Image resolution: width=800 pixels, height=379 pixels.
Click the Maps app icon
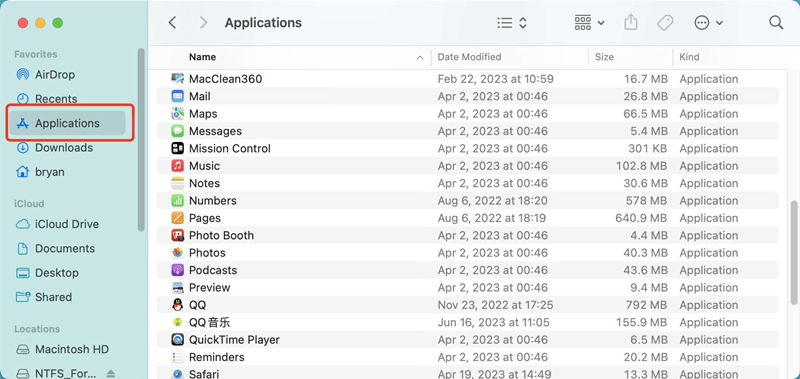pos(178,114)
